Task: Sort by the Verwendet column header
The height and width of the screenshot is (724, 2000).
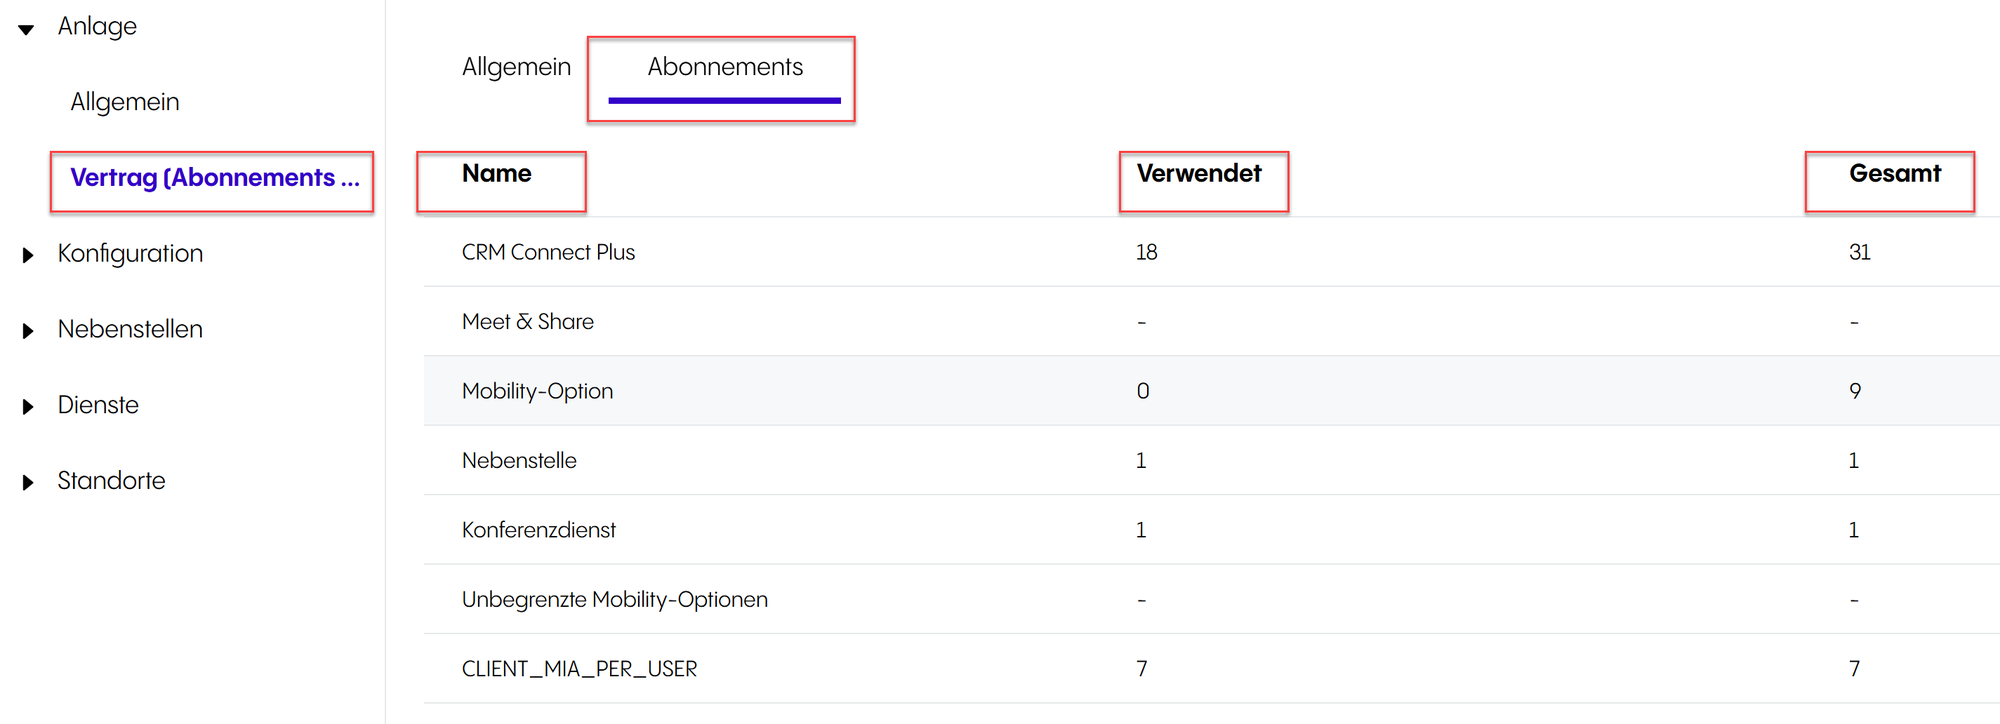Action: [1199, 174]
